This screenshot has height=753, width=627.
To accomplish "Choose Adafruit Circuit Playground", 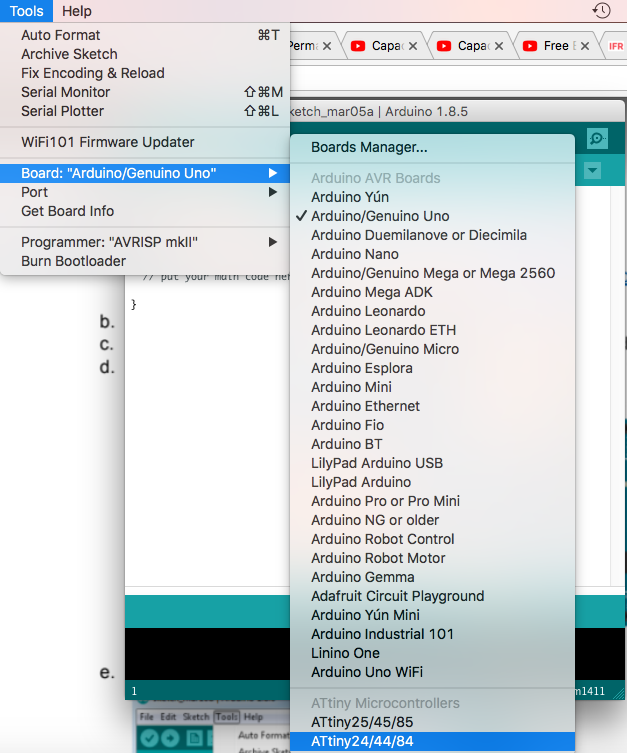I will [x=432, y=596].
